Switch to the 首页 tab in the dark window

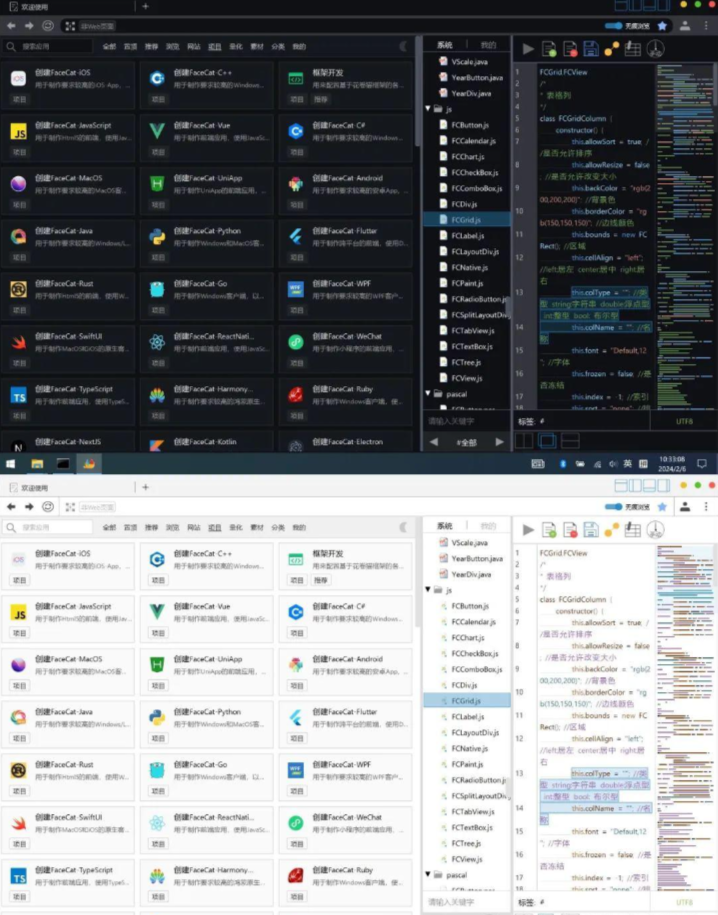point(130,47)
